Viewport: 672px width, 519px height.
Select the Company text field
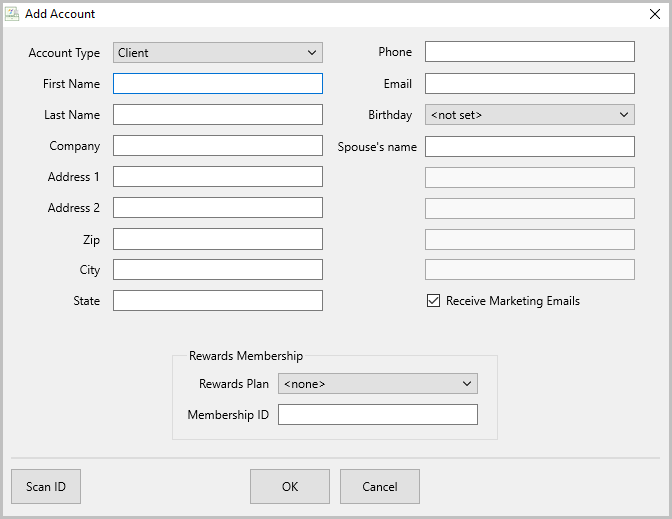[218, 146]
